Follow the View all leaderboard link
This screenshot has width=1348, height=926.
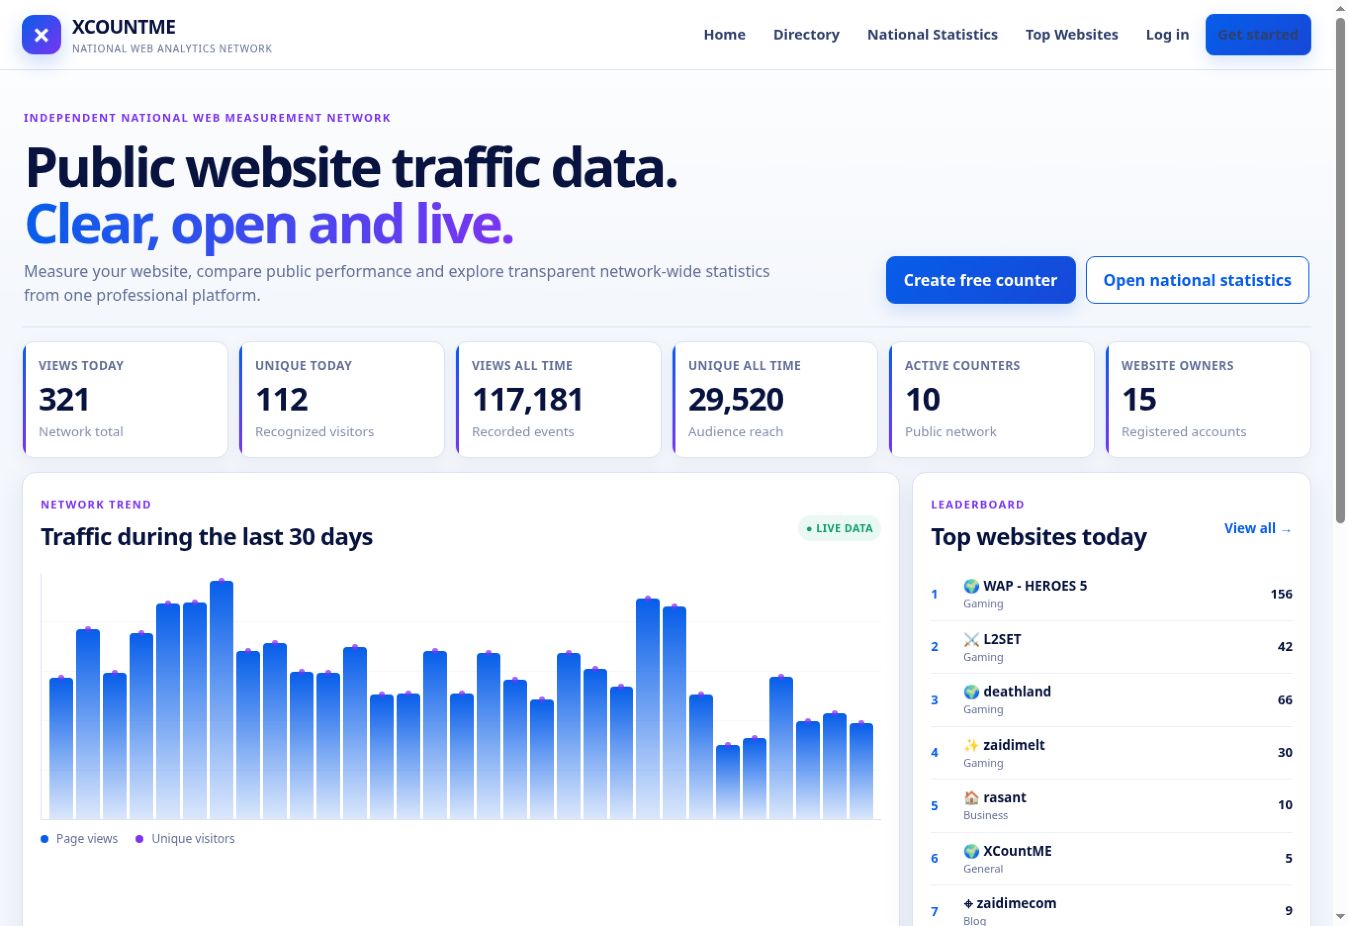1257,528
